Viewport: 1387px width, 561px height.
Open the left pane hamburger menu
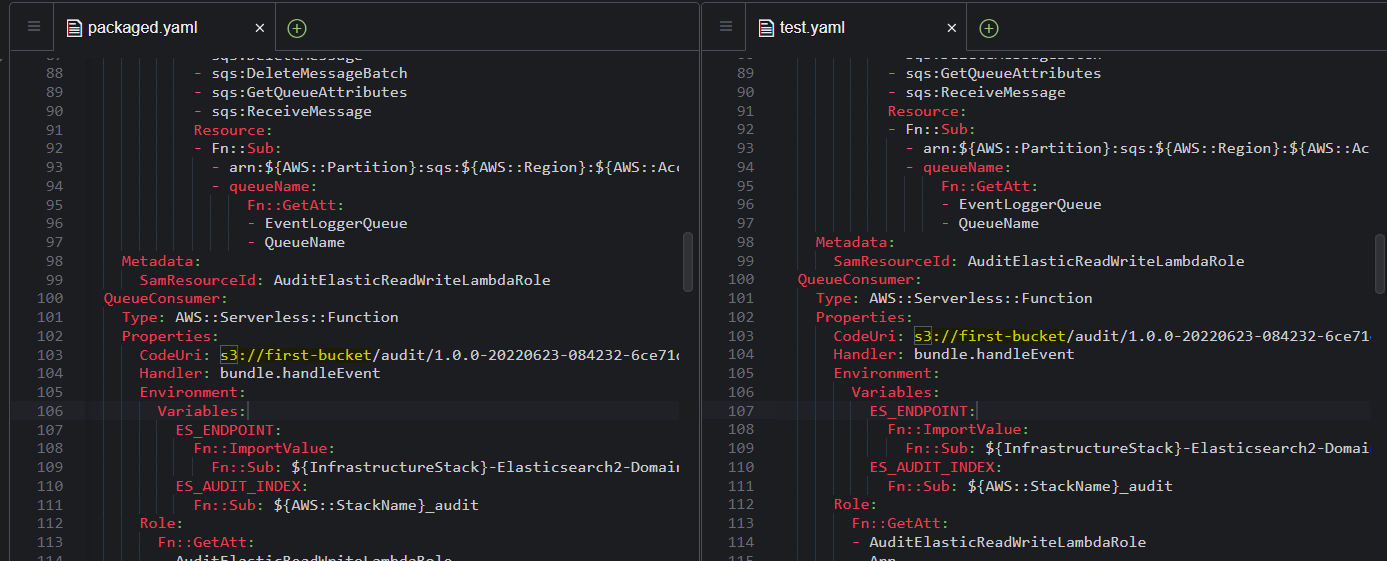pyautogui.click(x=34, y=27)
